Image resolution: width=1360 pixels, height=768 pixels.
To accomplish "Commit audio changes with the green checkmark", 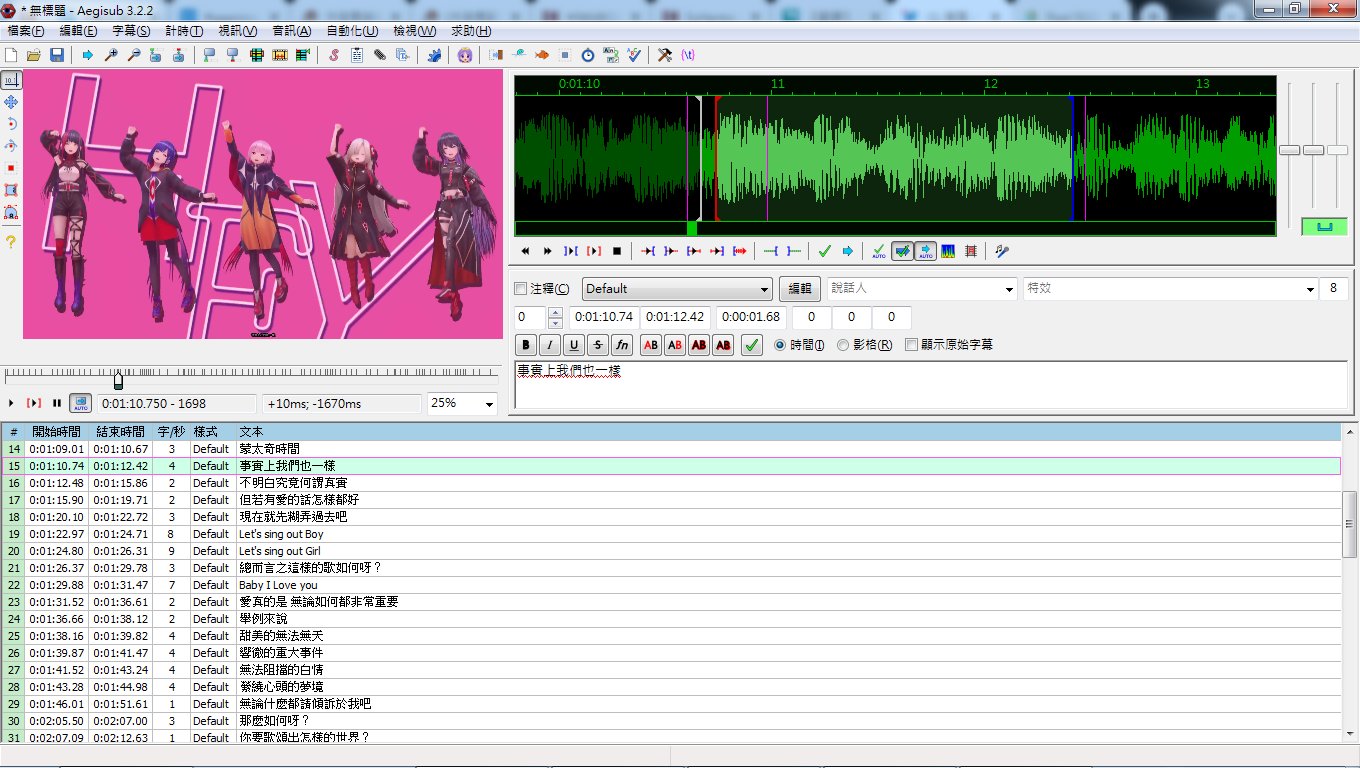I will coord(824,251).
